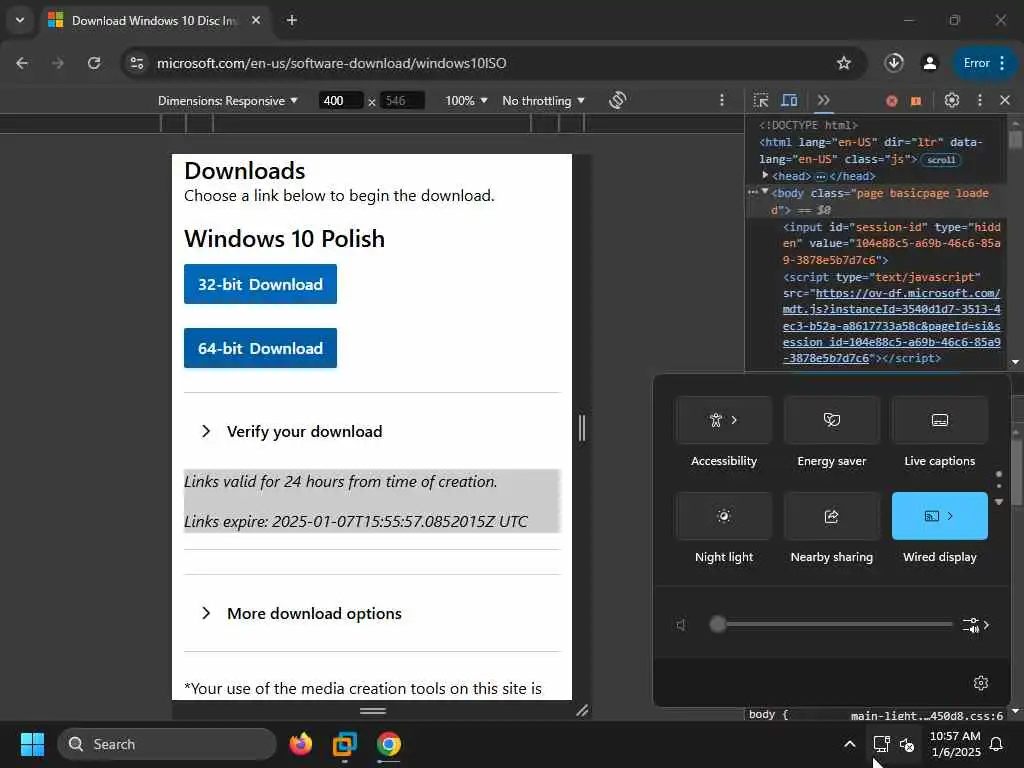Toggle Energy saver quick setting
Screen dimensions: 1024x768
(x=831, y=420)
